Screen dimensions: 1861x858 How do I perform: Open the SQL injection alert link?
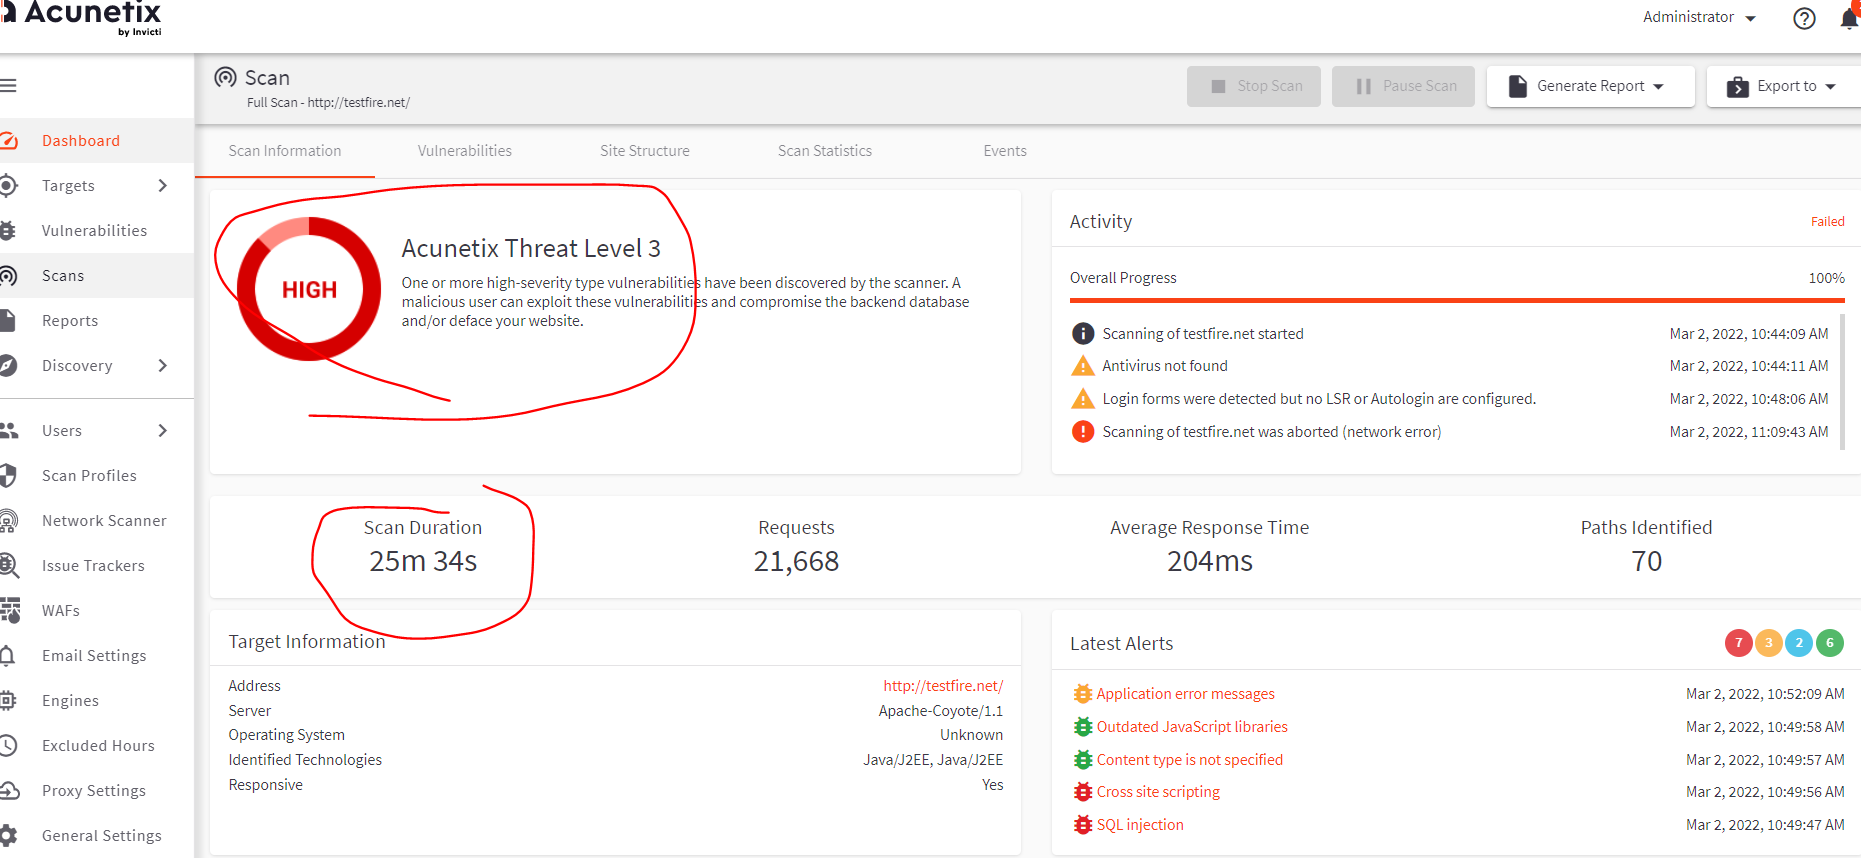(x=1140, y=825)
